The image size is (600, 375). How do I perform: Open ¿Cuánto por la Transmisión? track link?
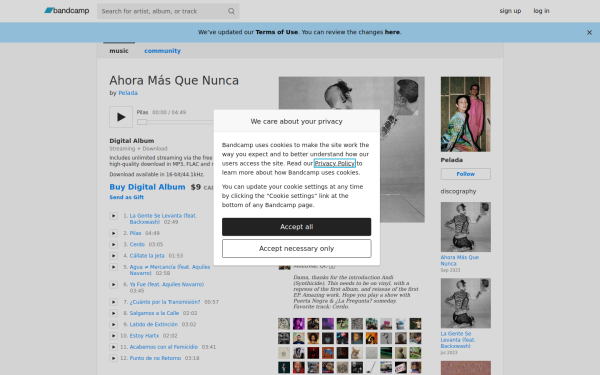165,302
